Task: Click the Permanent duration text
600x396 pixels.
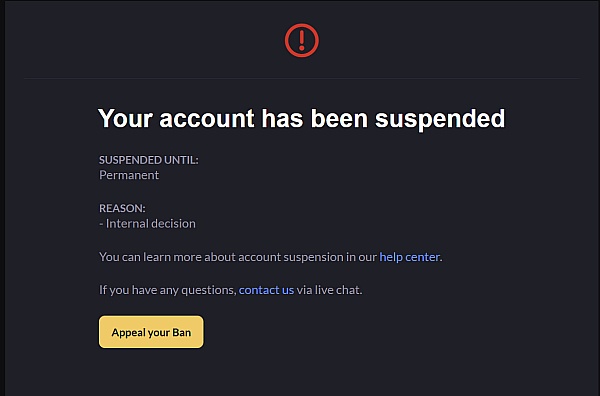Action: tap(129, 175)
